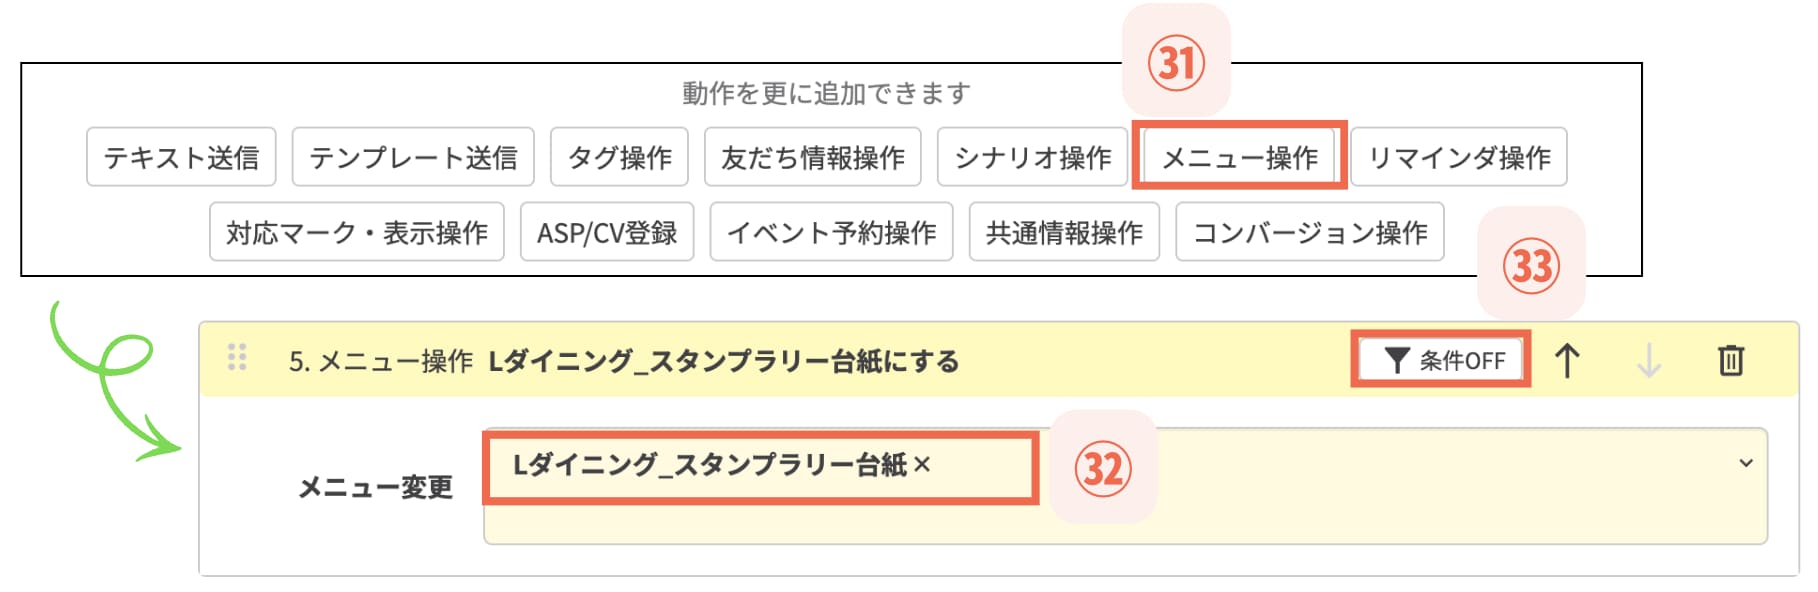Screen dimensions: 1818x592
Task: Select 対応マーク・表示操作
Action: (359, 233)
